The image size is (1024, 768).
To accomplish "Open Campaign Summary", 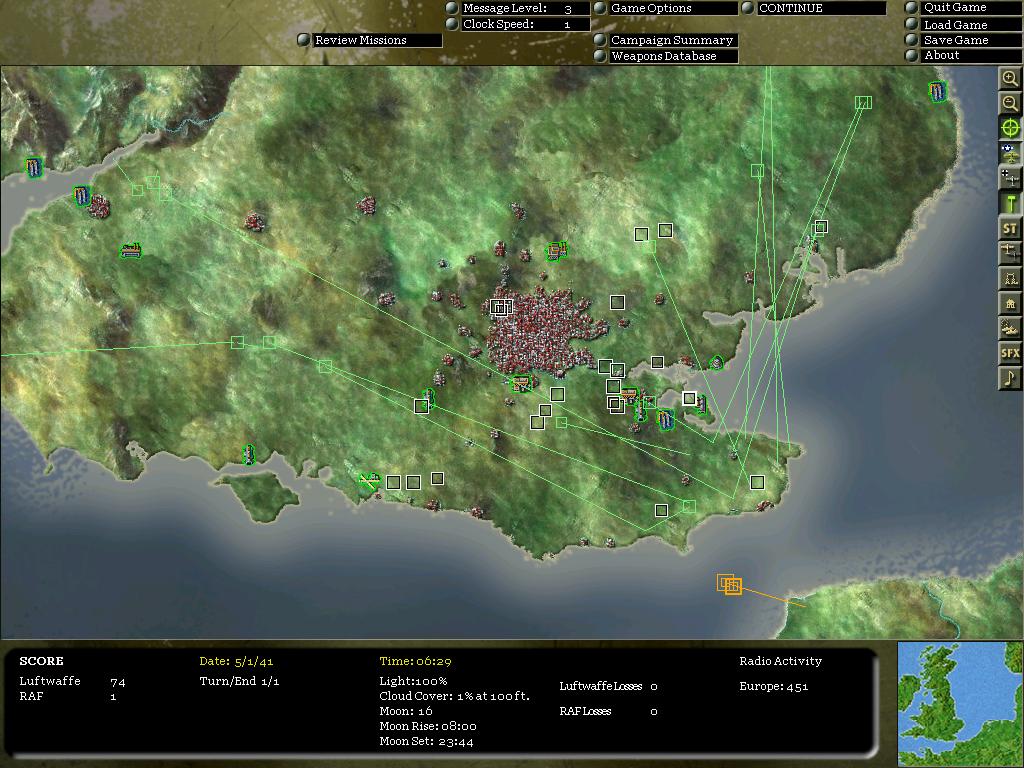I will coord(673,40).
